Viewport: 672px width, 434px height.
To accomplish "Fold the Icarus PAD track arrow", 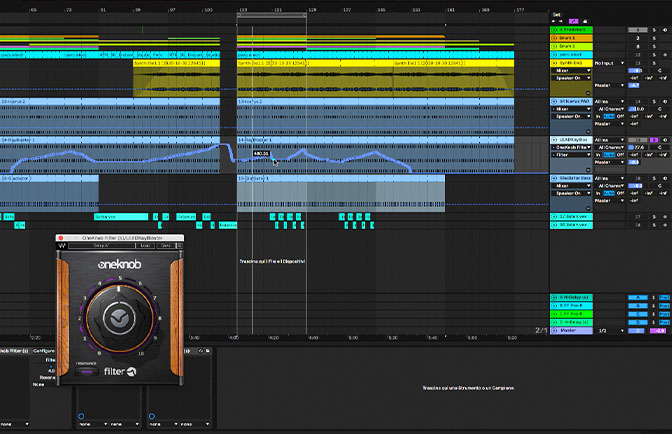I will point(554,102).
